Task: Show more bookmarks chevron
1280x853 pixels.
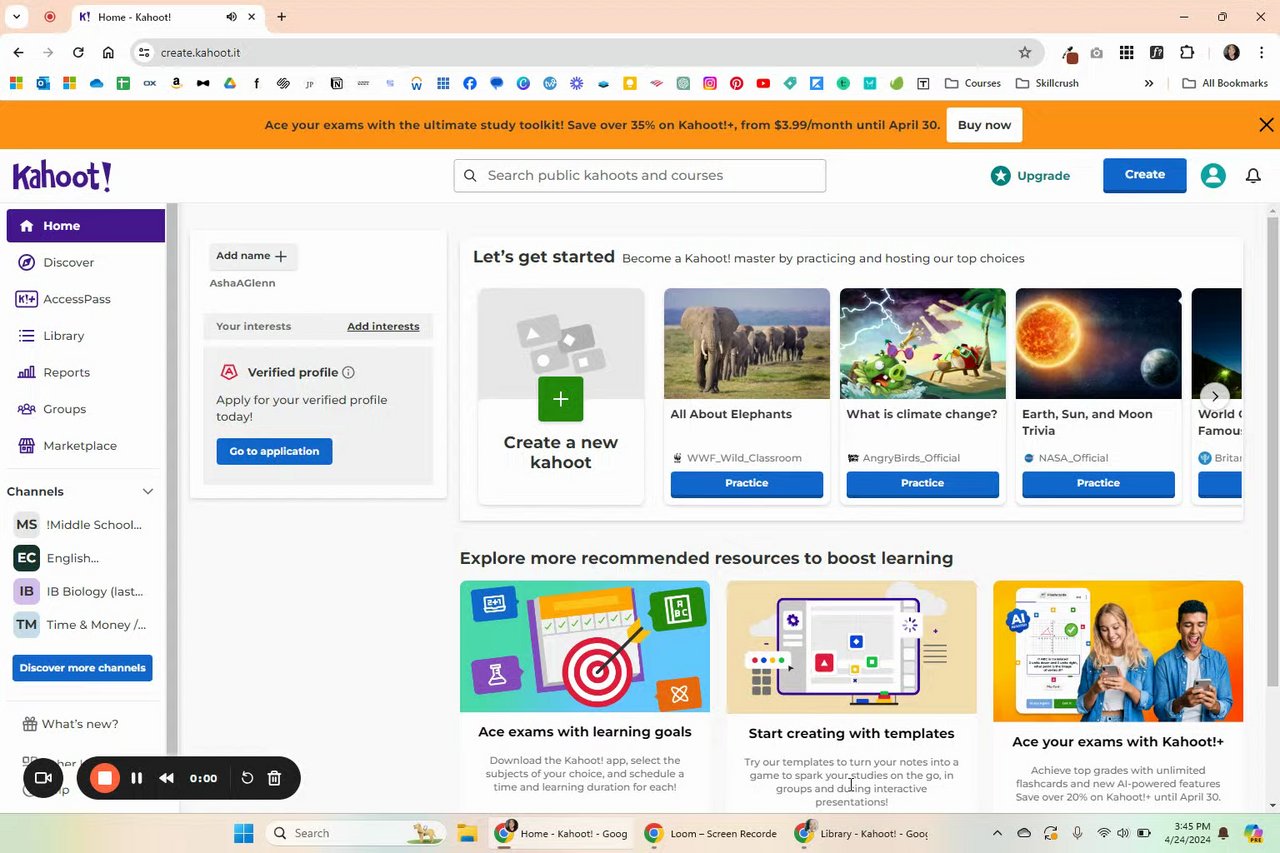Action: 1149,83
